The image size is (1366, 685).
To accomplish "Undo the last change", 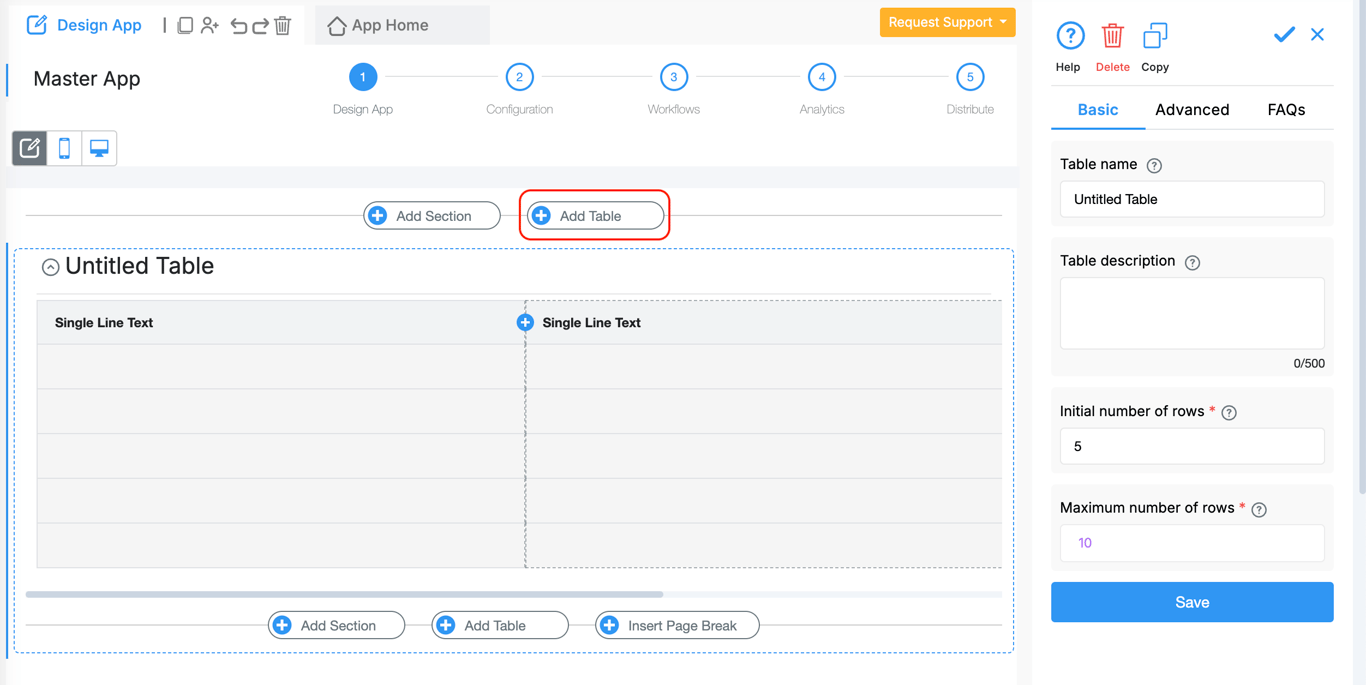I will (238, 25).
